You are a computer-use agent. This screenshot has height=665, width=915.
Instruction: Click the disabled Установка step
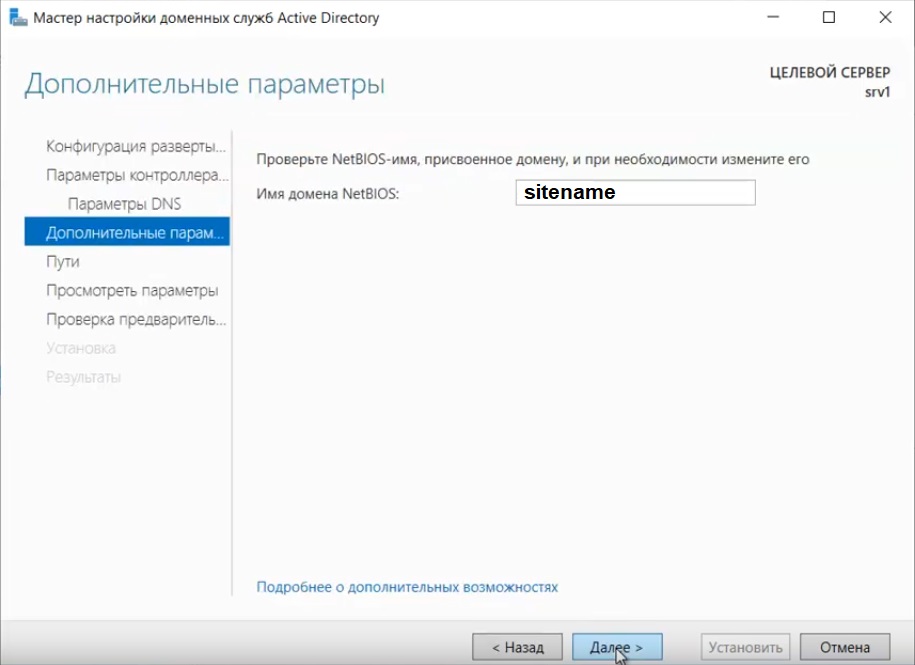[81, 349]
